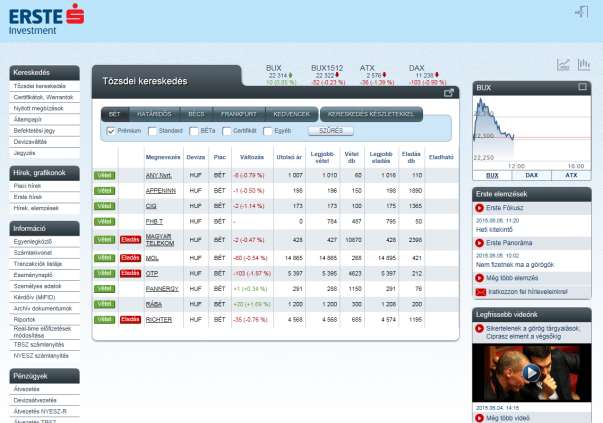Click the Erste Investment logo
603x423 pixels.
47,19
